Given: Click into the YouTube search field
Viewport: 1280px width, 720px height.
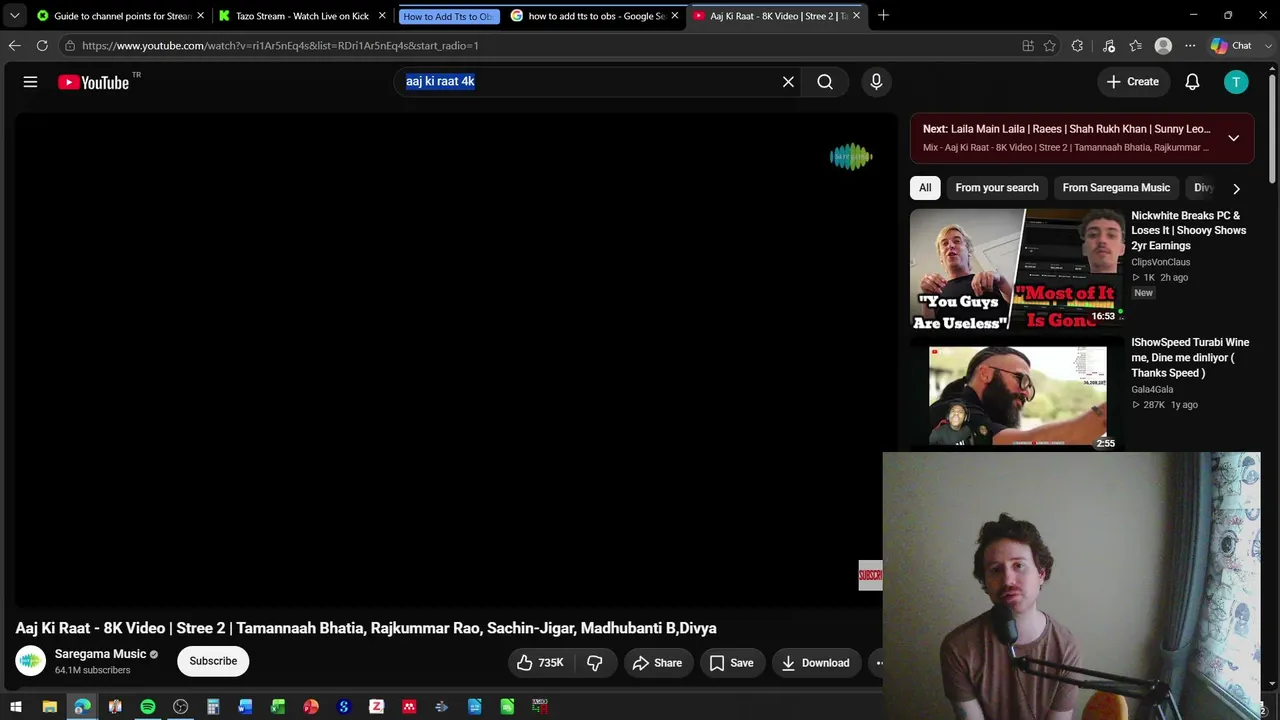Looking at the screenshot, I should [x=590, y=82].
